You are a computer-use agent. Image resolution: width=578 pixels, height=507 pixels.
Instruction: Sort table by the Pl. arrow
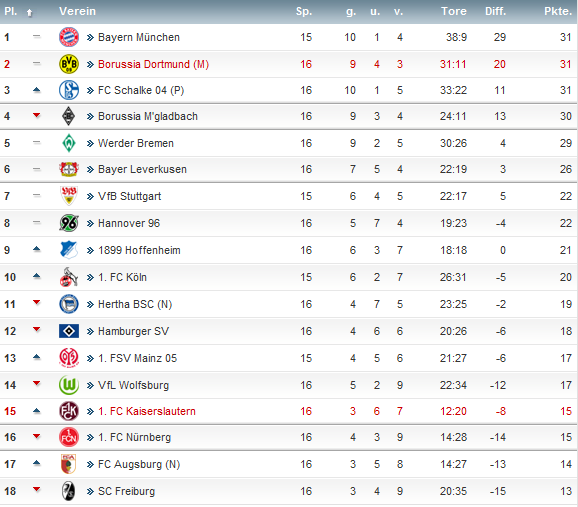click(29, 13)
